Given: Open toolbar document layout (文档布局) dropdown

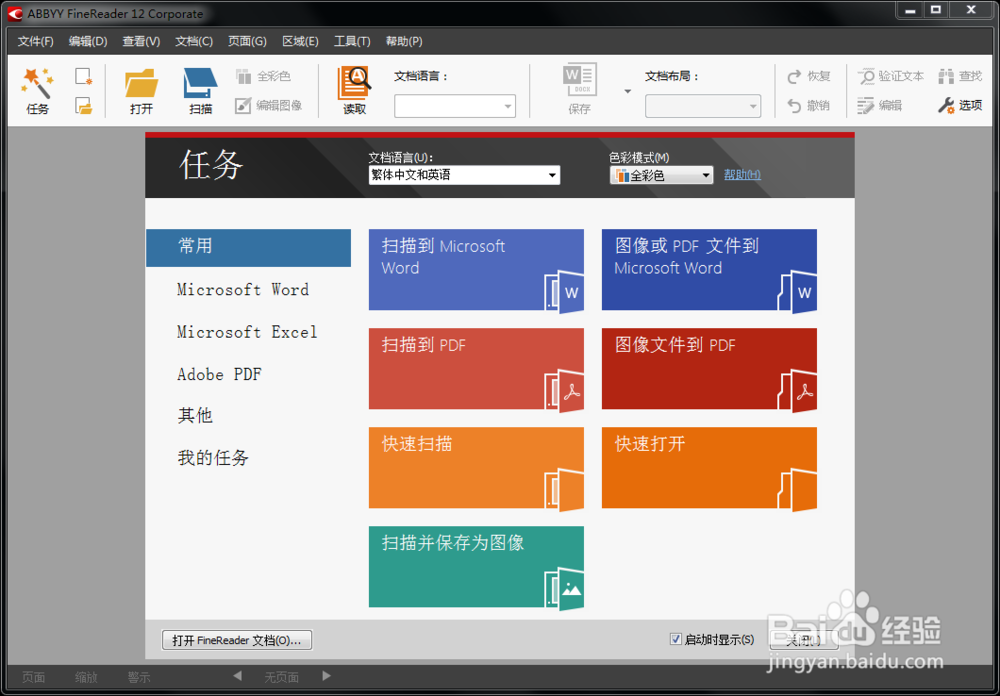Looking at the screenshot, I should 703,106.
